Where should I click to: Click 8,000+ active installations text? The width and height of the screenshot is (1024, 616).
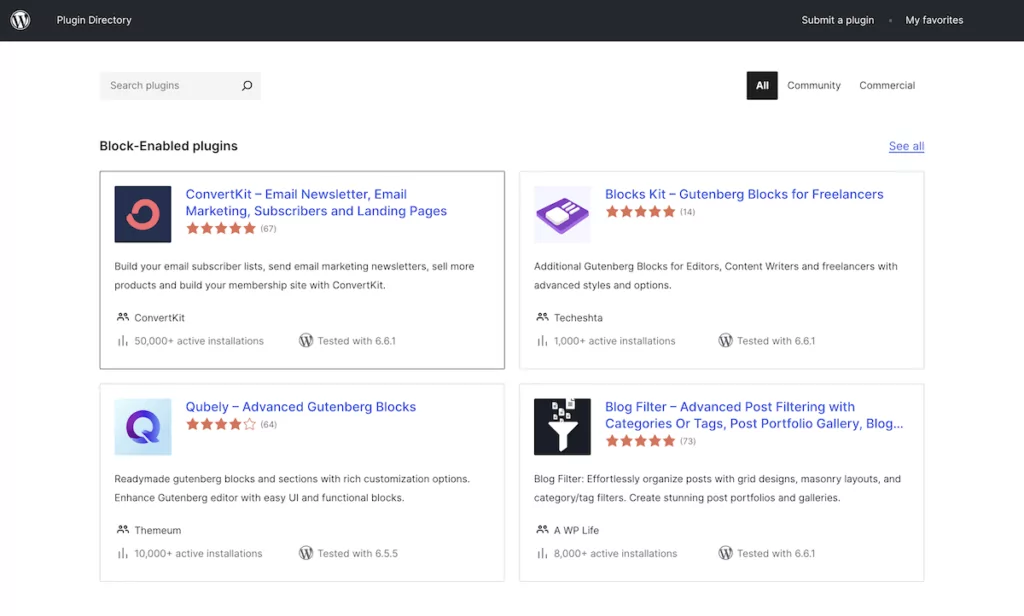pos(615,553)
